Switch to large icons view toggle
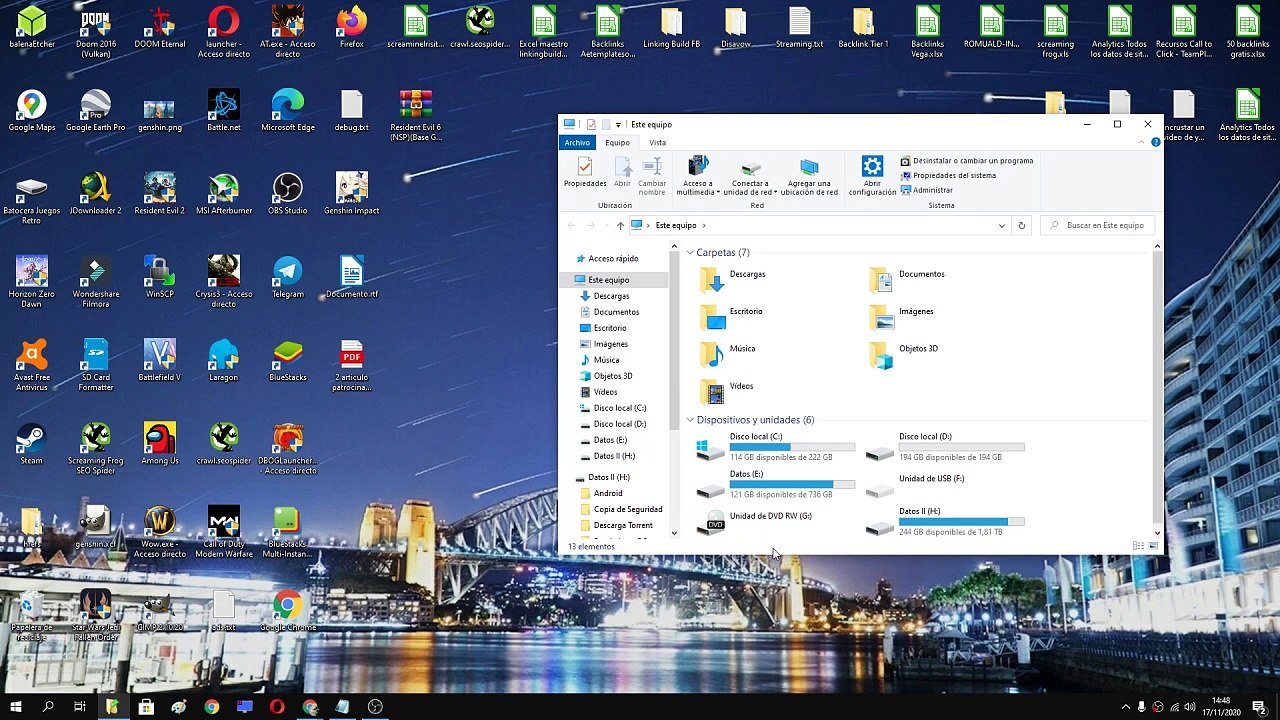Image resolution: width=1280 pixels, height=720 pixels. pos(1152,546)
